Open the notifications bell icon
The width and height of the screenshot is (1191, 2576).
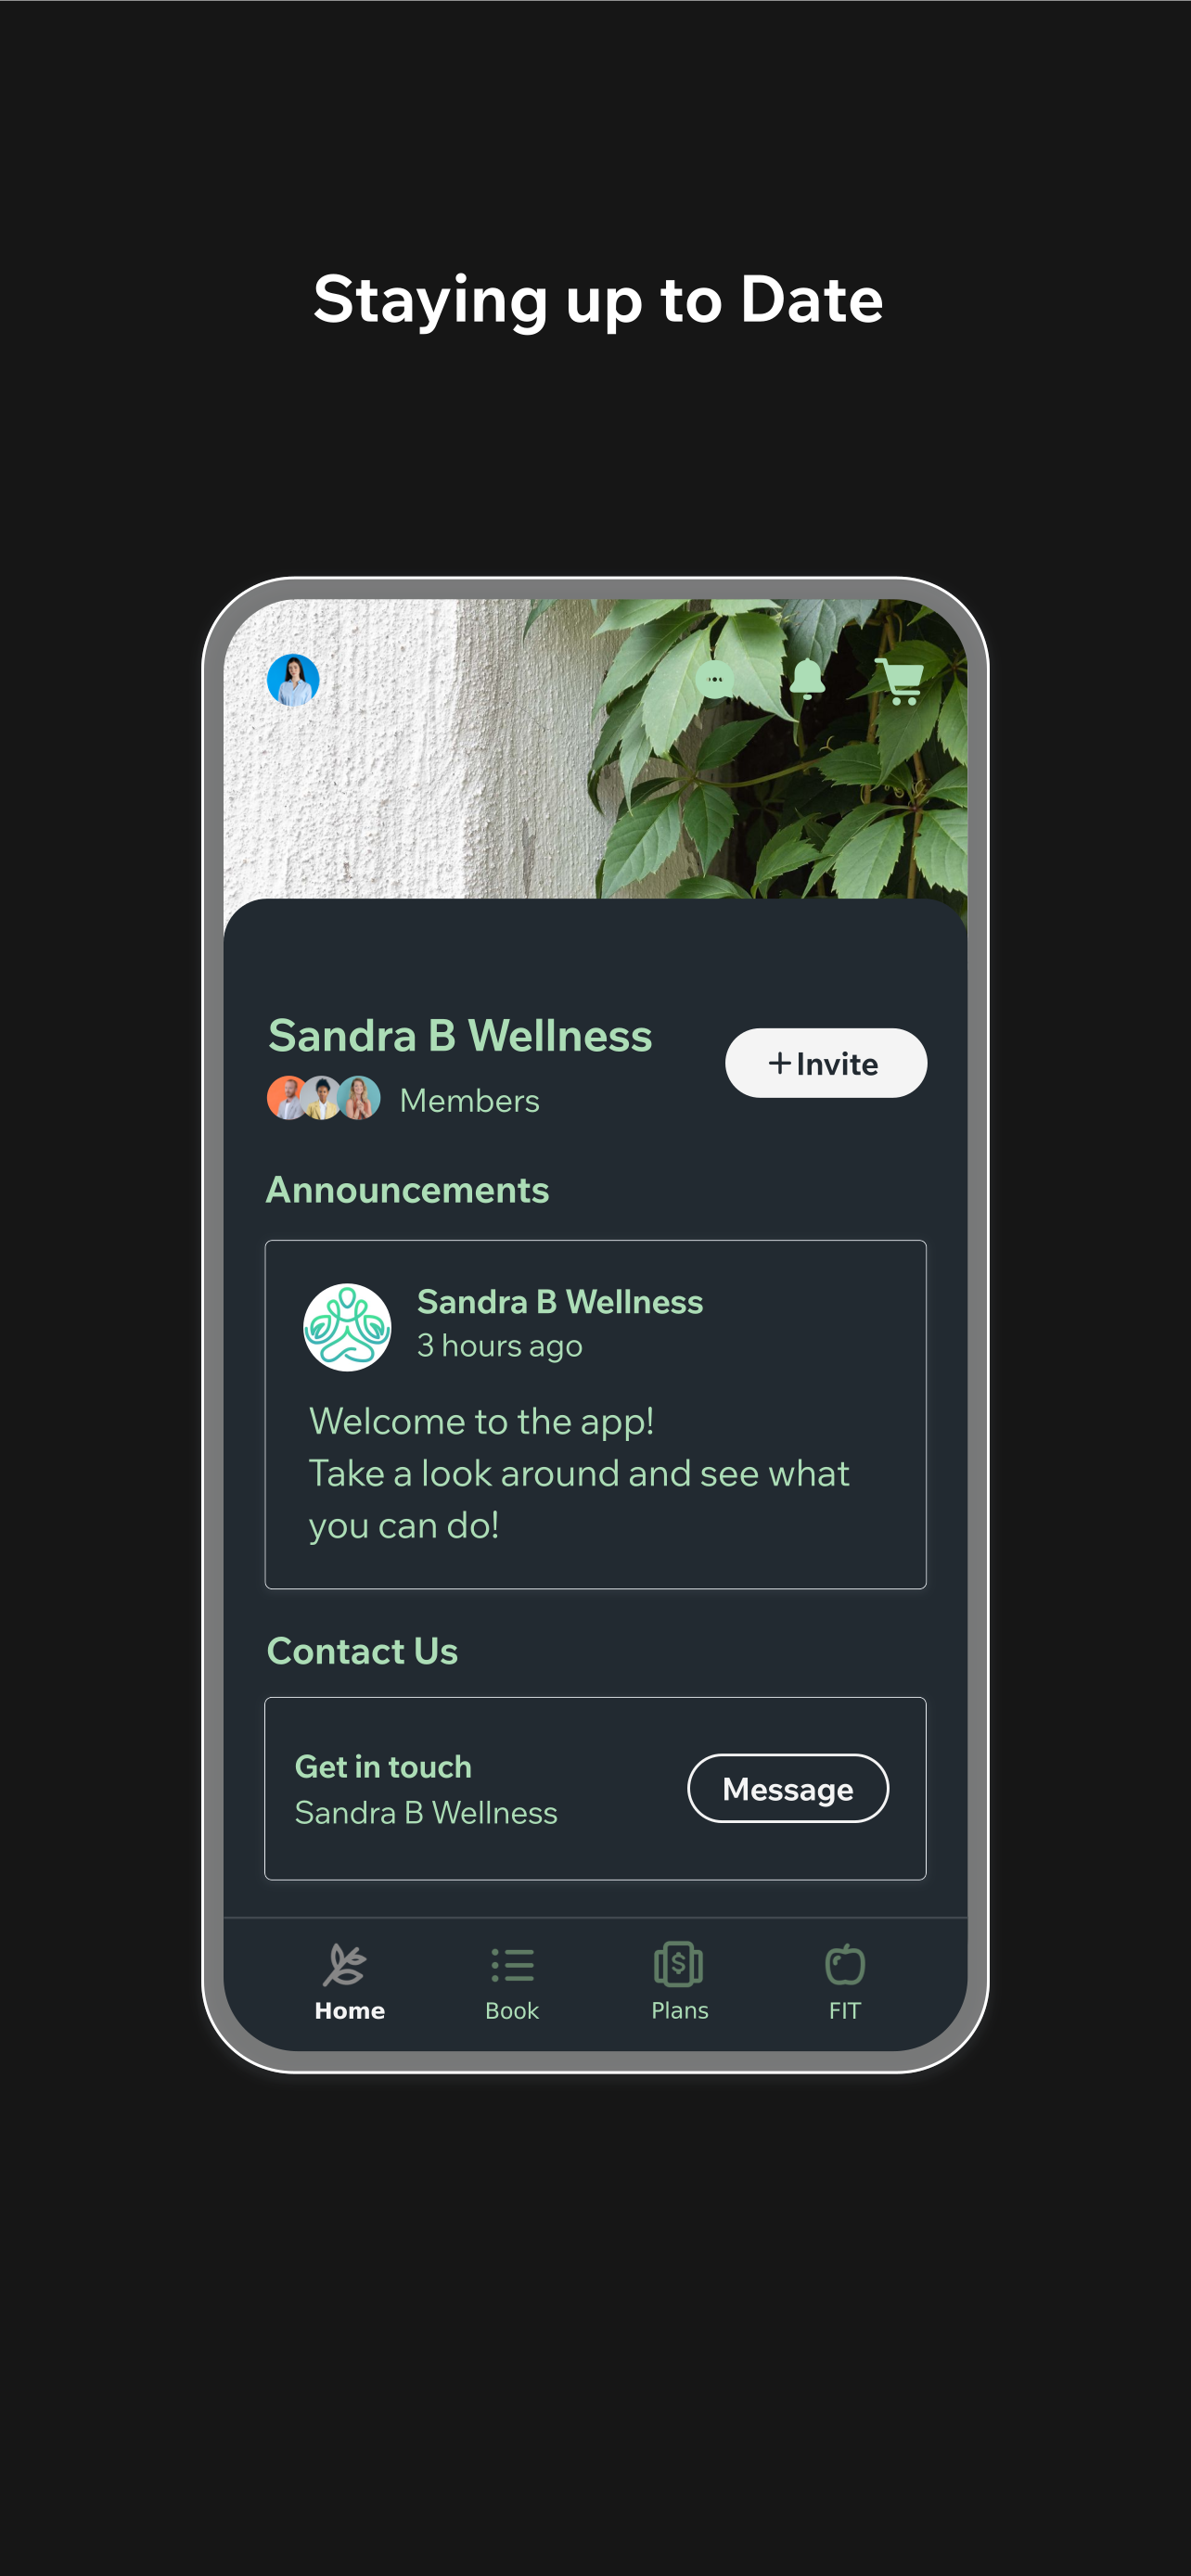coord(807,679)
